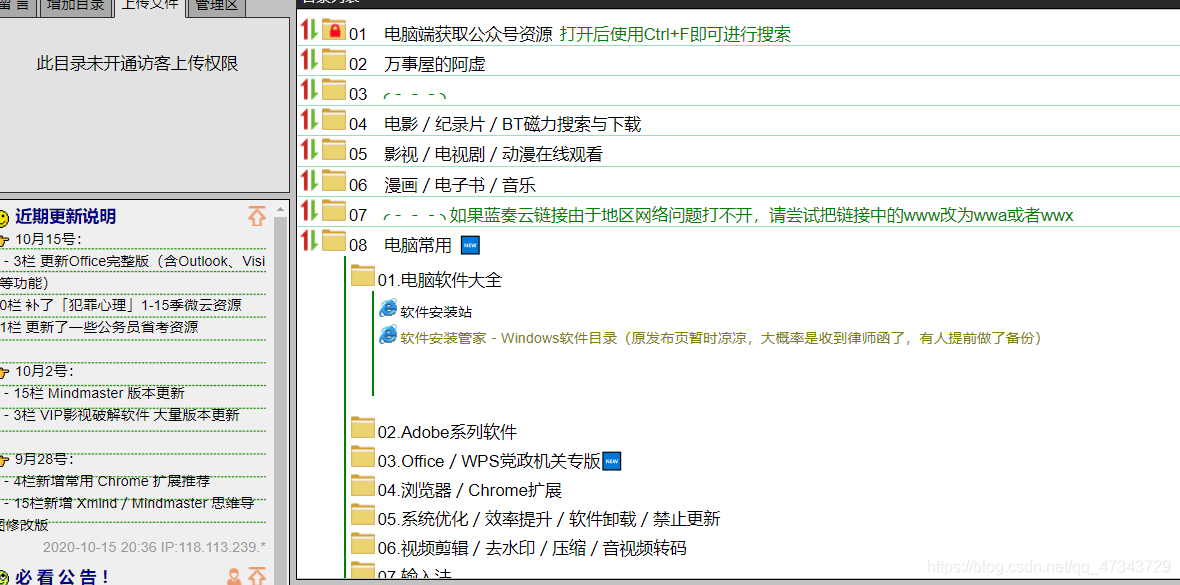Click the folder icon for 06.视频剪辑
The width and height of the screenshot is (1180, 585).
click(x=363, y=544)
